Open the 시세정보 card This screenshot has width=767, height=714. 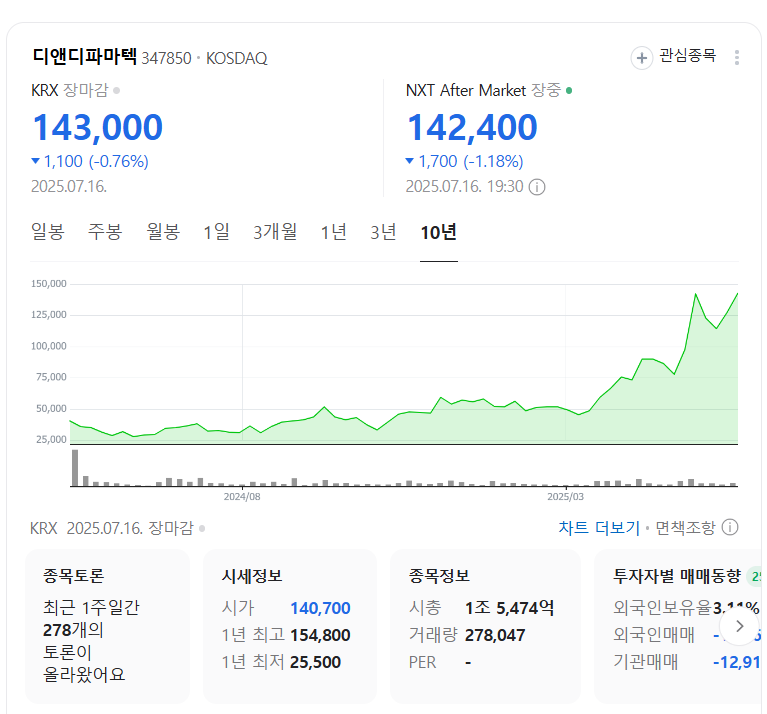point(290,627)
